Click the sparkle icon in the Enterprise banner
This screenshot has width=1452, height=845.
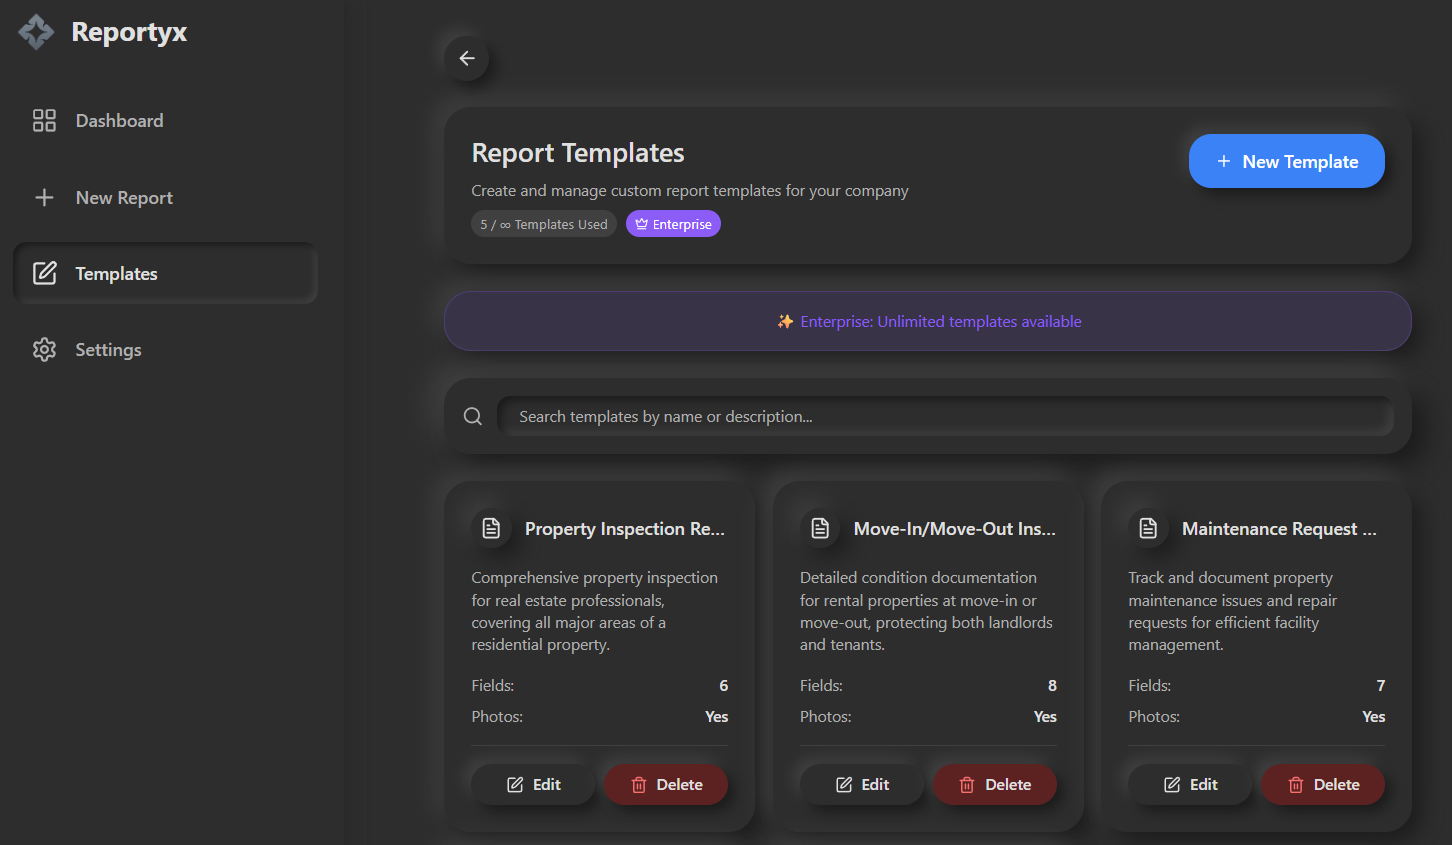(785, 321)
